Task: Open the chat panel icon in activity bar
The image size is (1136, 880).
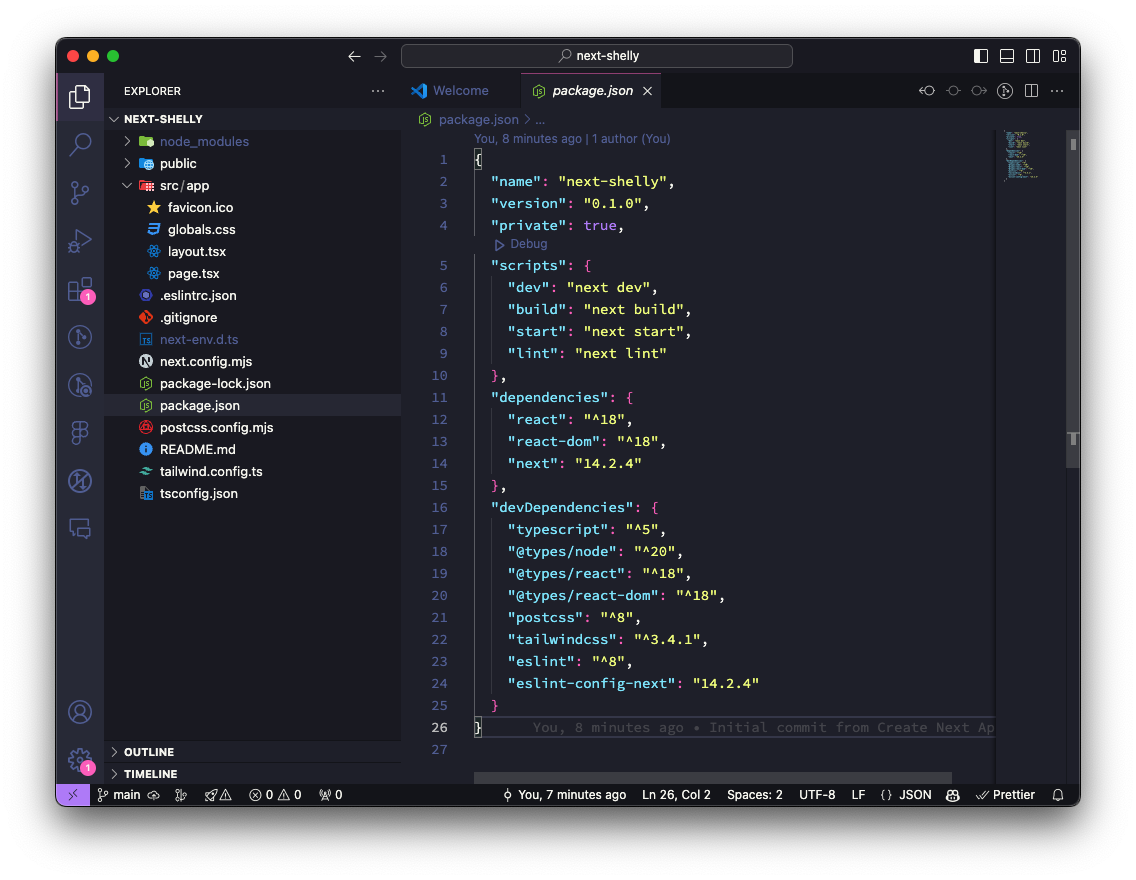Action: tap(80, 528)
